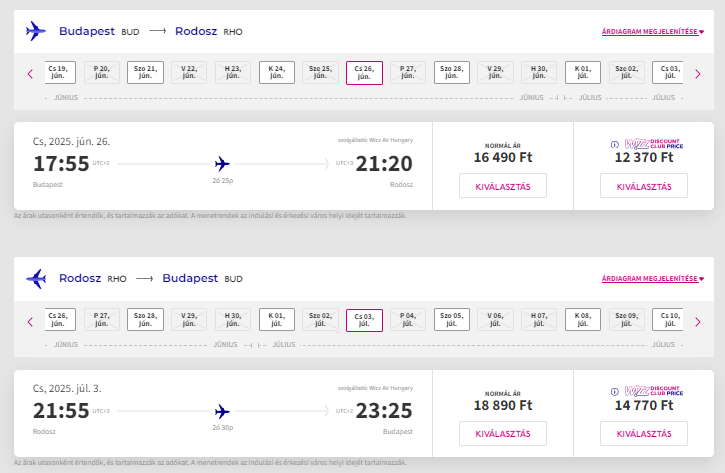Choose the 18 890 Ft normal price Kiválasztás button
Screen dimensions: 725x473
click(x=503, y=433)
